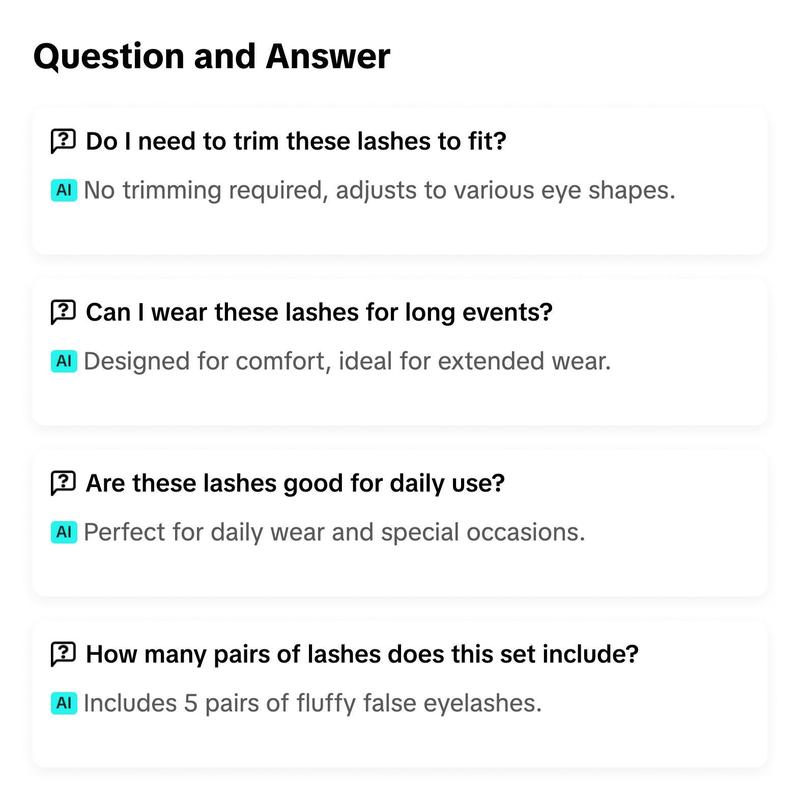Click the 'Question and Answer' heading
This screenshot has width=800, height=800.
point(212,56)
